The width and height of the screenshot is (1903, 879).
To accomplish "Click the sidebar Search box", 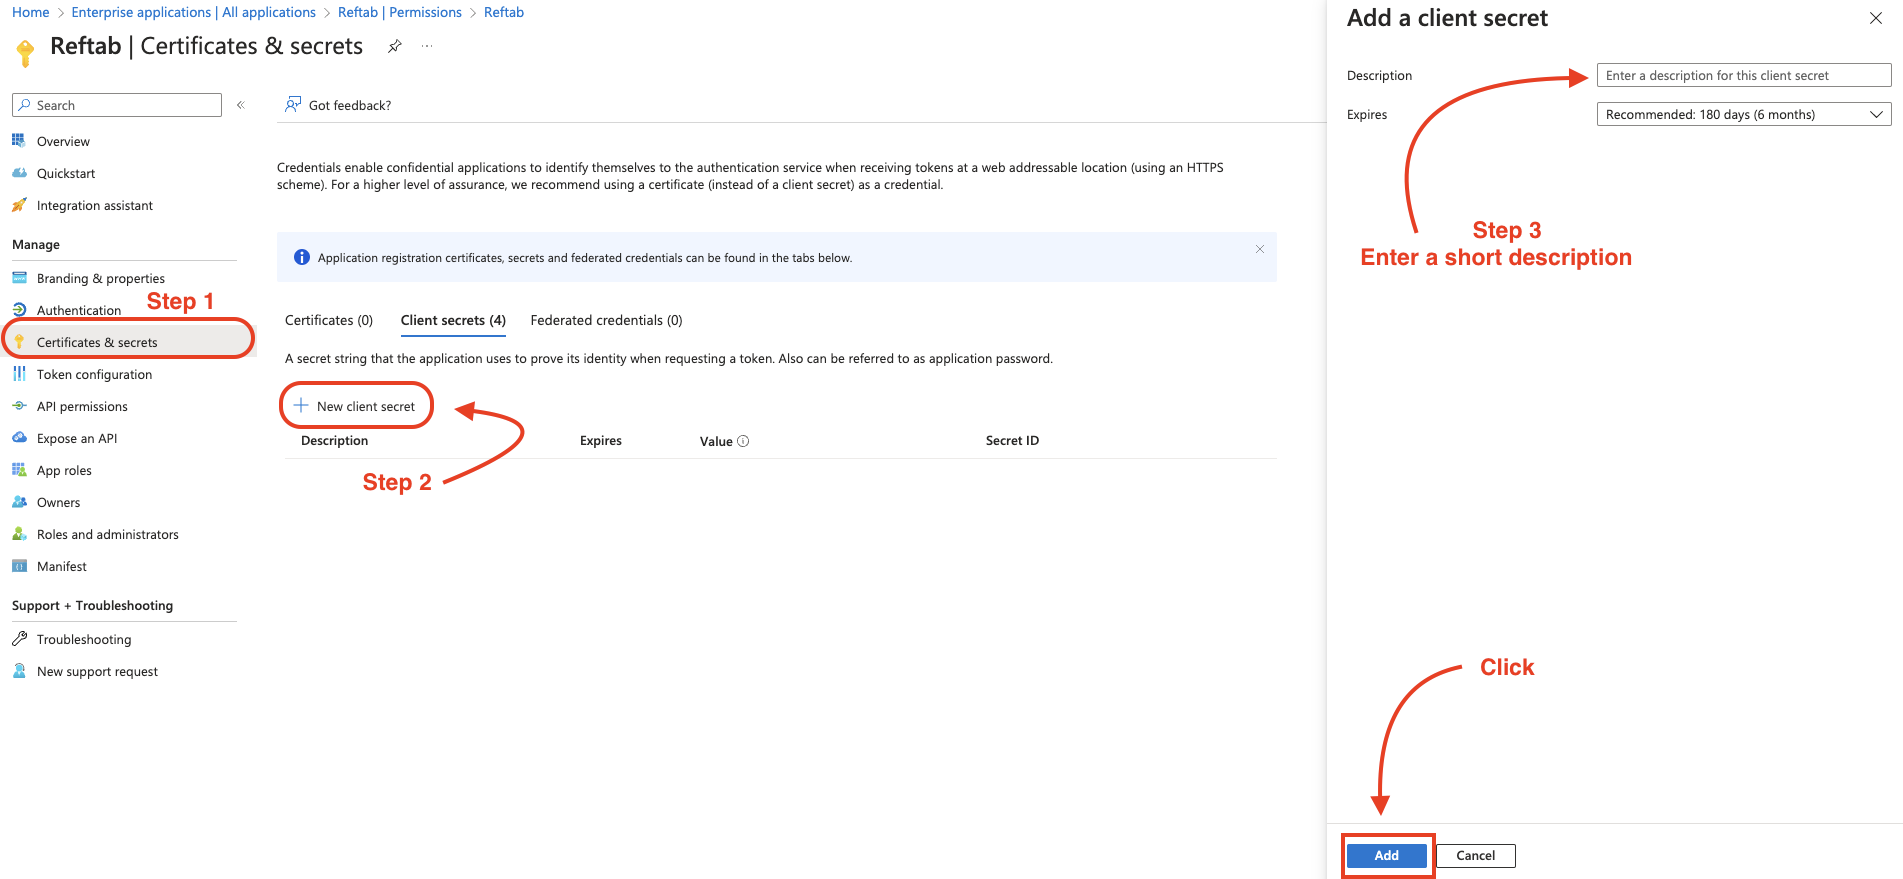I will pos(117,105).
